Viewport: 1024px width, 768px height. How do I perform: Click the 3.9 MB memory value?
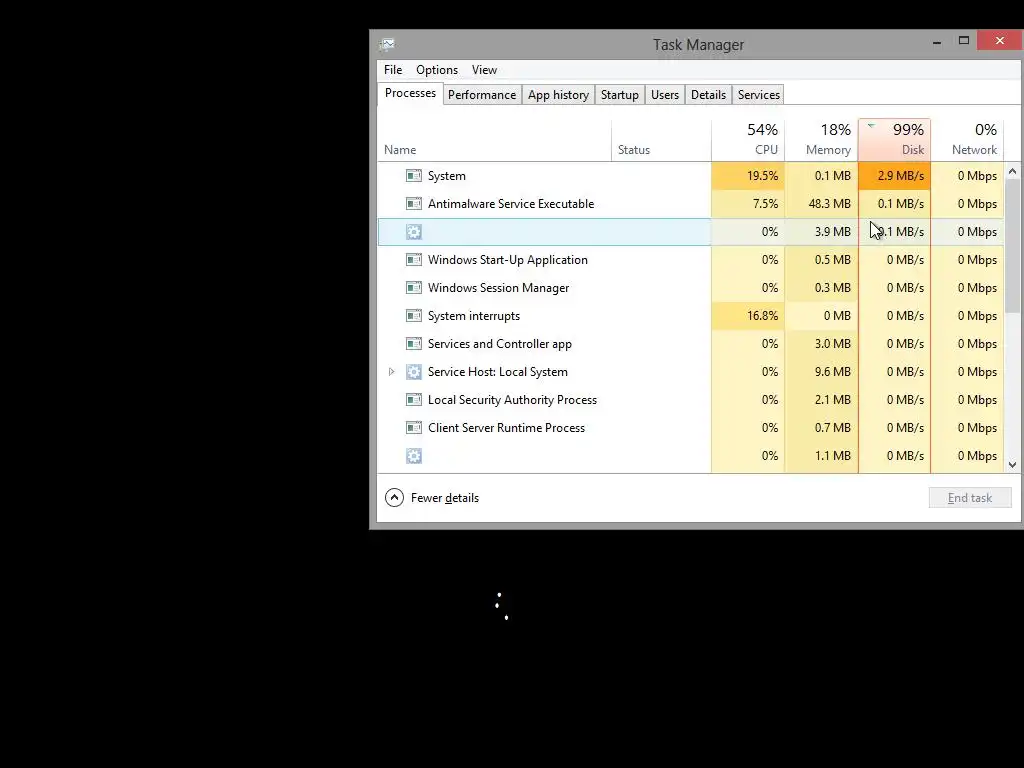tap(833, 232)
